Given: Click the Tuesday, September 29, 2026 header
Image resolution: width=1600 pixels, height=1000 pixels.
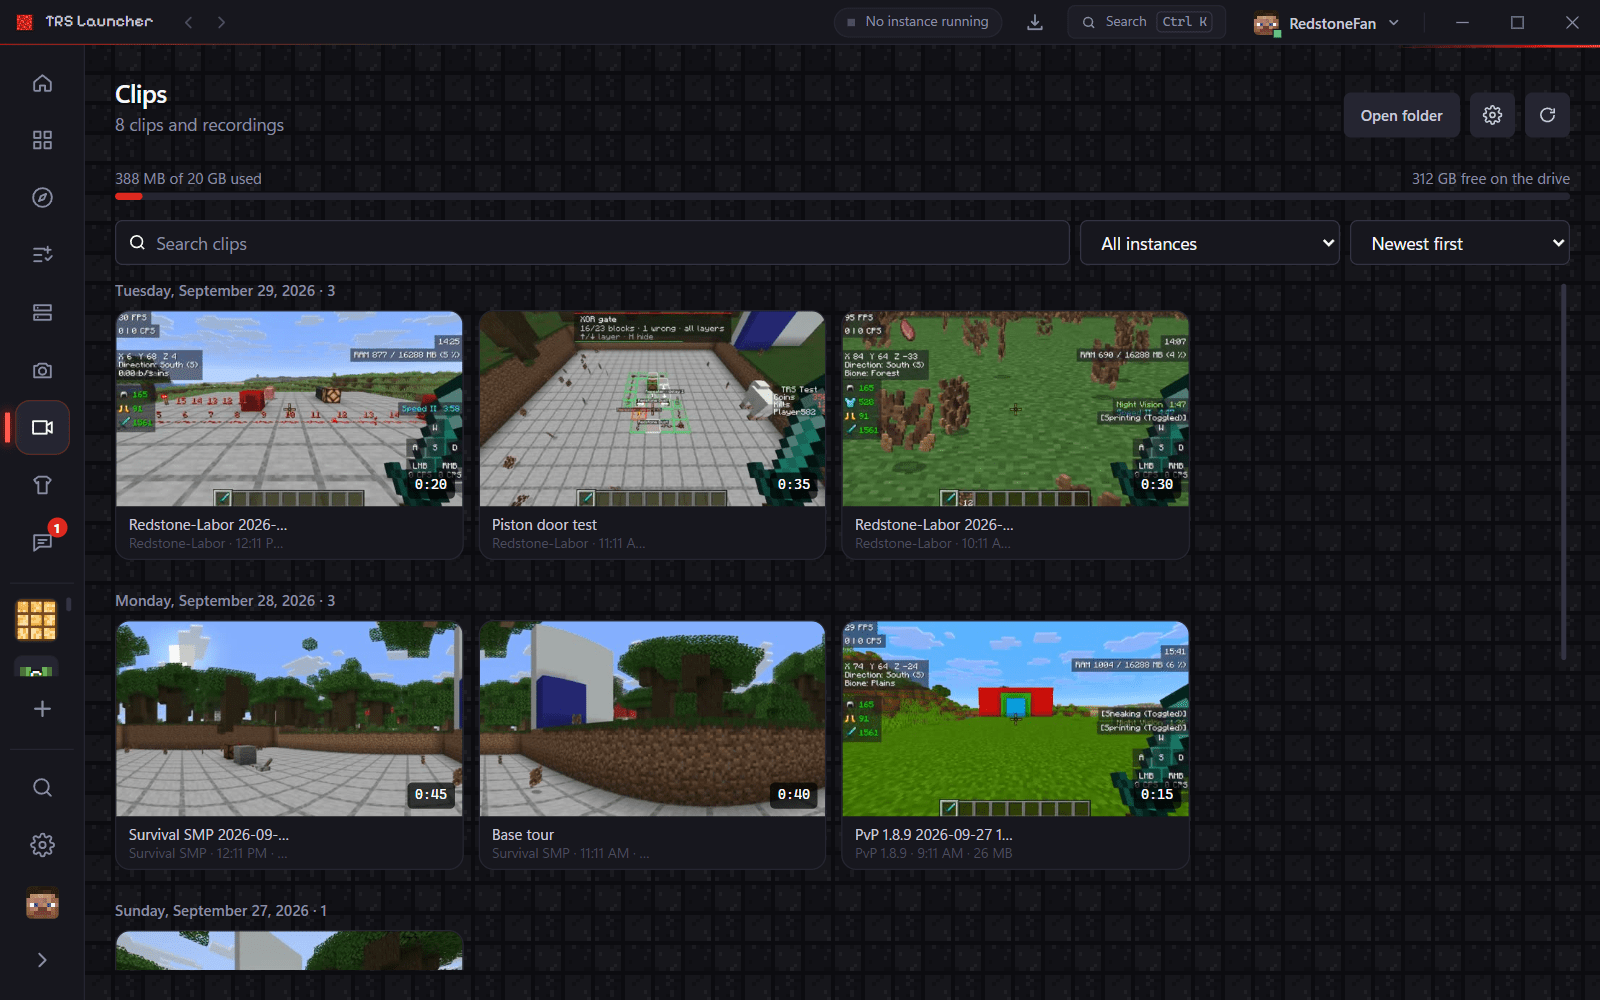Looking at the screenshot, I should (x=225, y=291).
